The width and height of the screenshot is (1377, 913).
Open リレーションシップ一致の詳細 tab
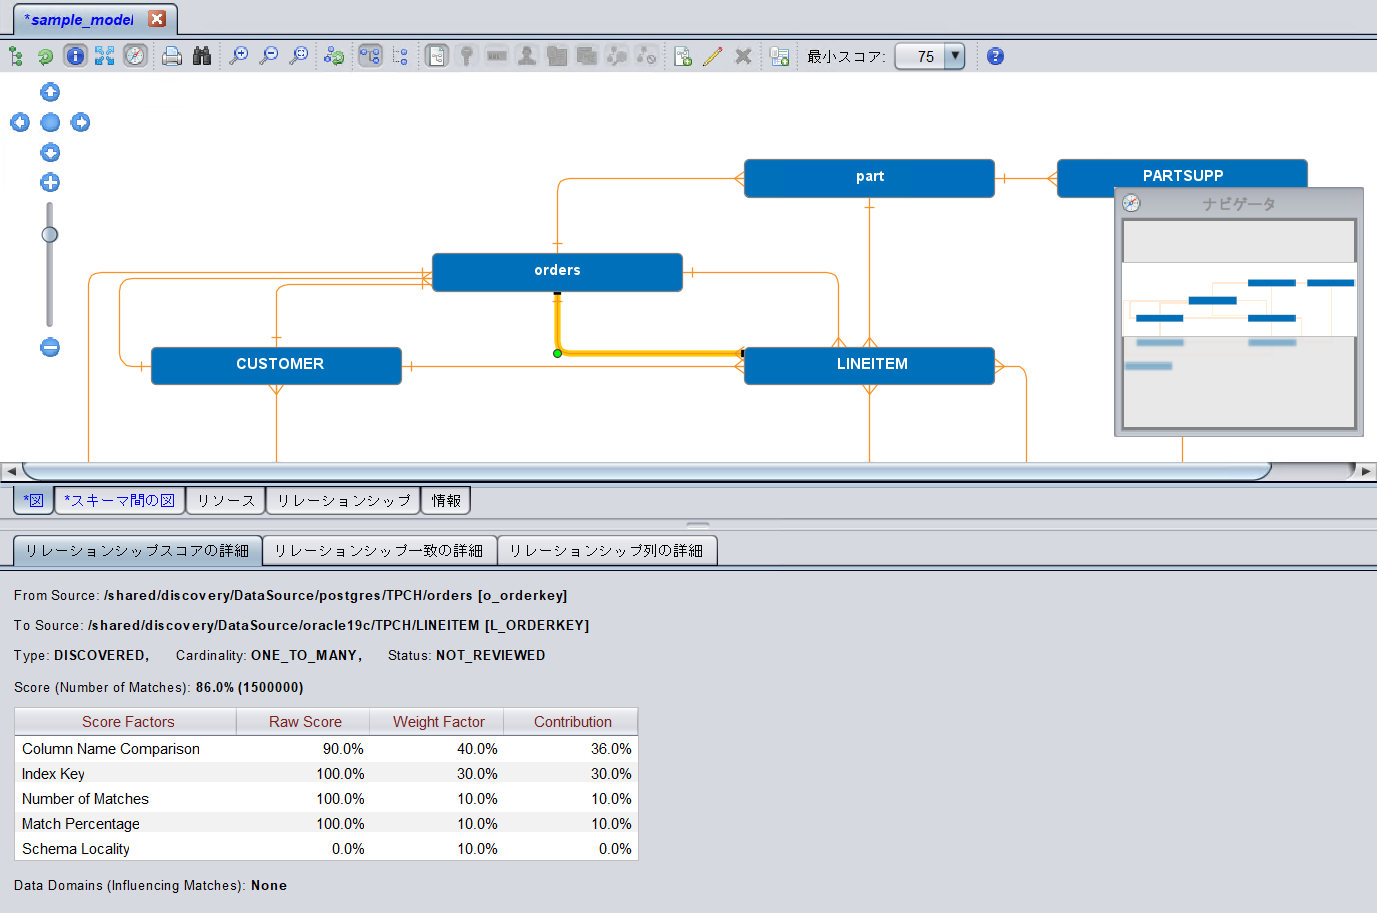pyautogui.click(x=379, y=550)
